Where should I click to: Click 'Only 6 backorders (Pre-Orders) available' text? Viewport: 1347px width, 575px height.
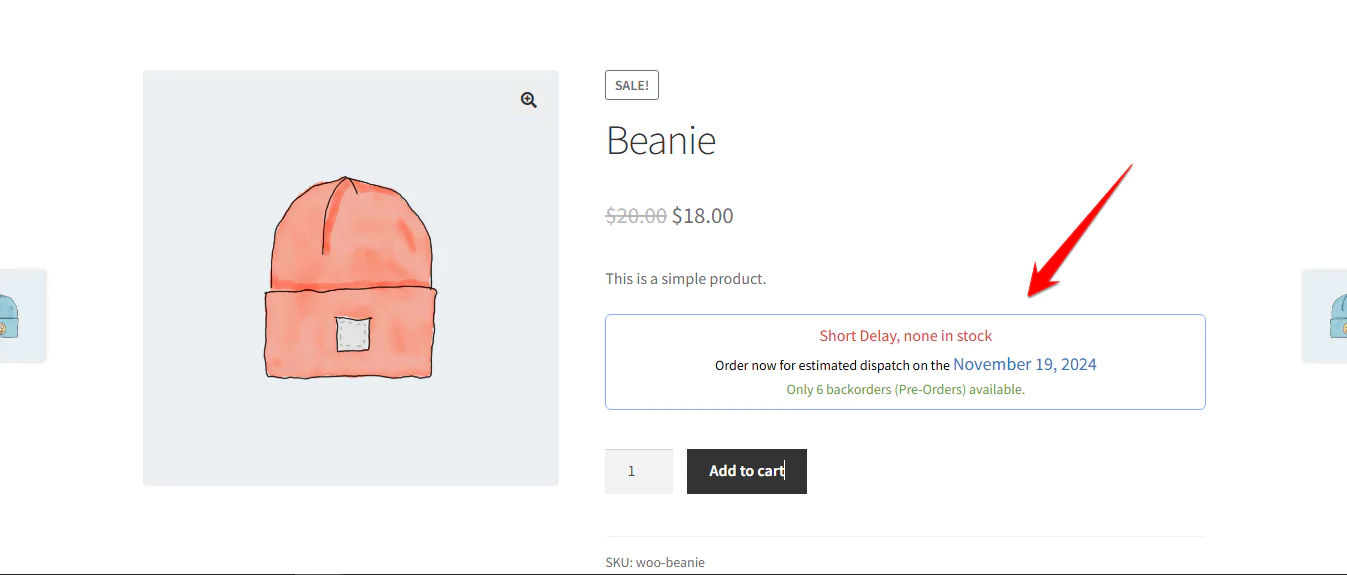click(906, 390)
